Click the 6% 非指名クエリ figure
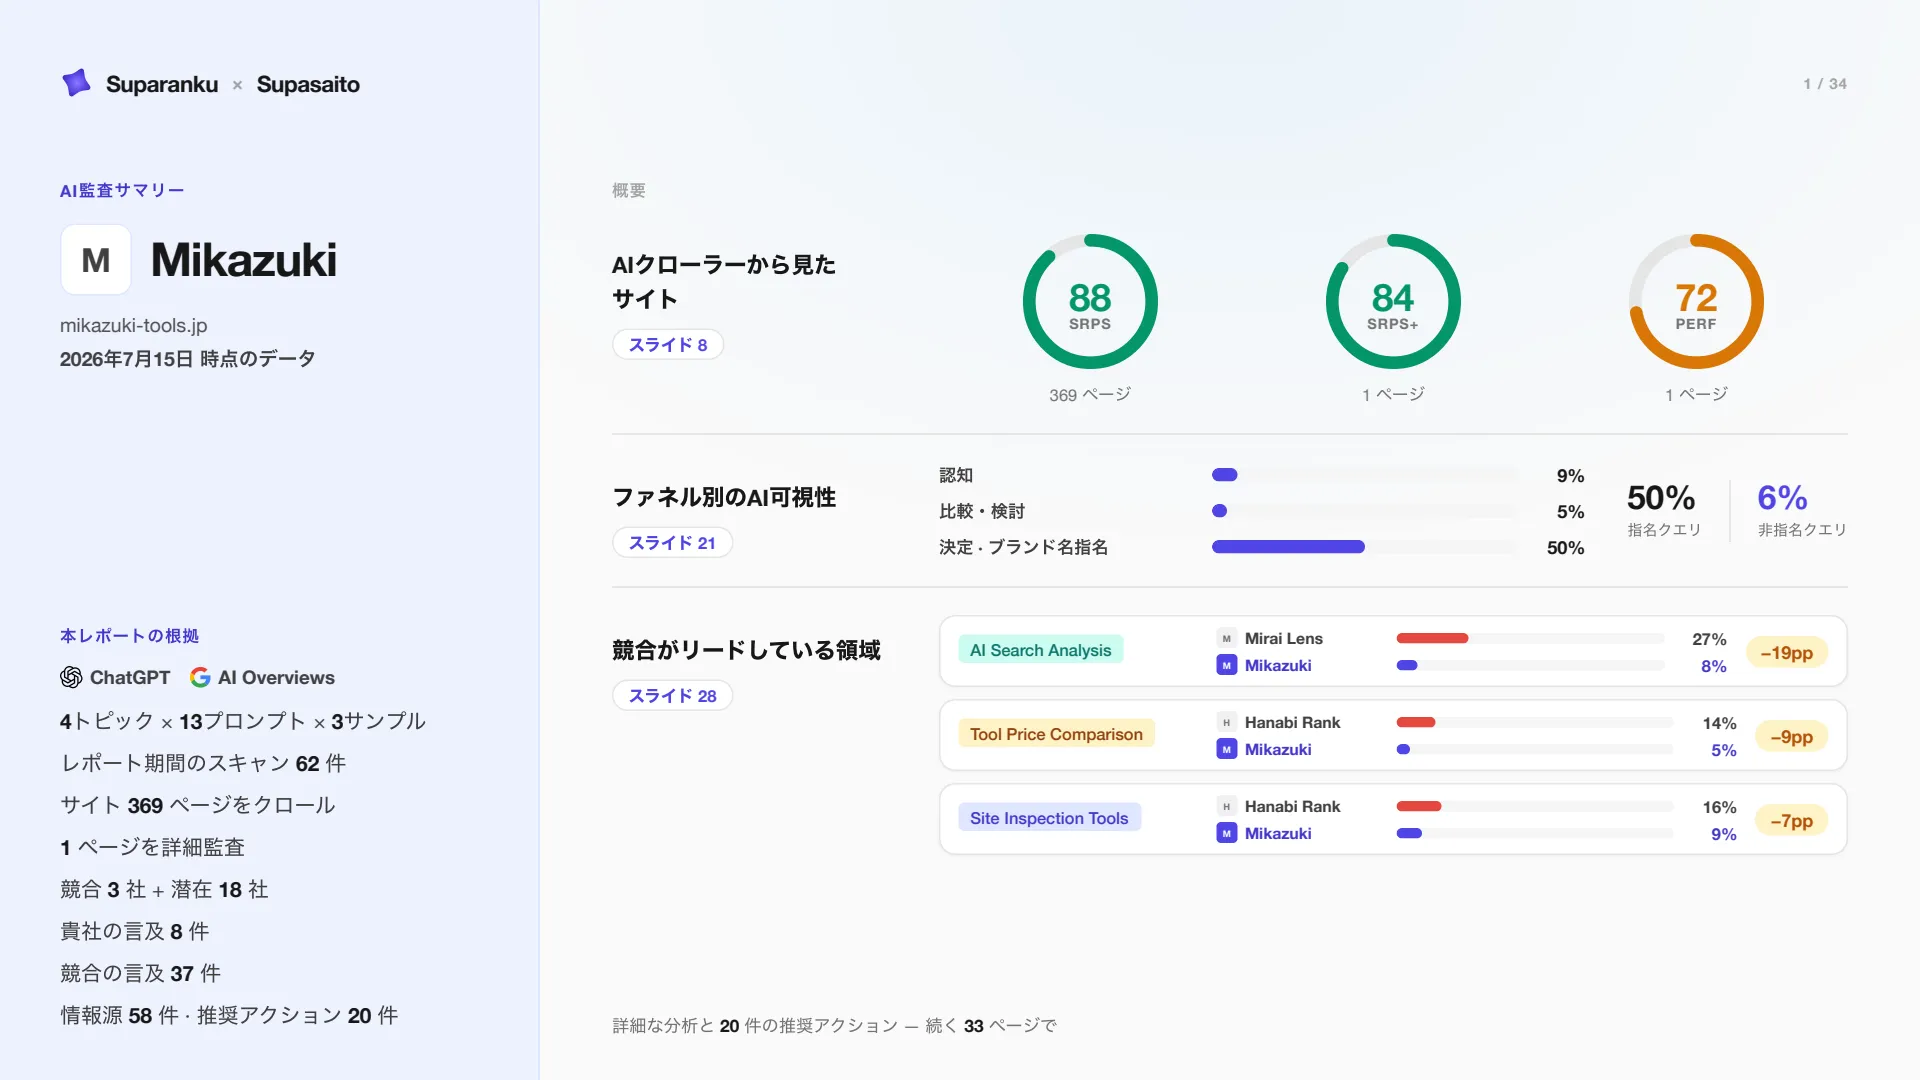Image resolution: width=1920 pixels, height=1080 pixels. (x=1802, y=510)
